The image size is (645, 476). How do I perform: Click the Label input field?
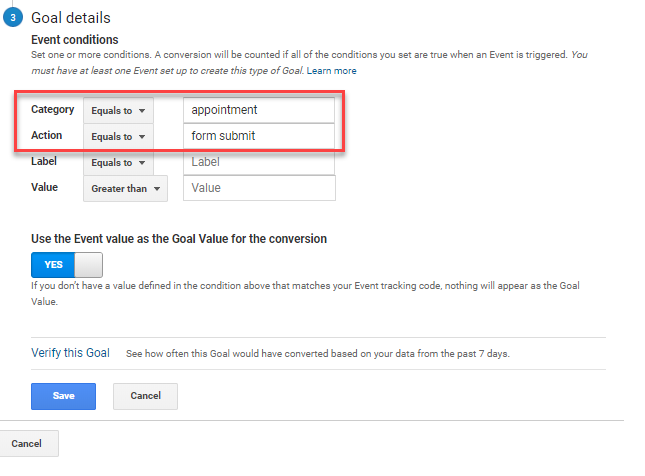click(x=259, y=162)
